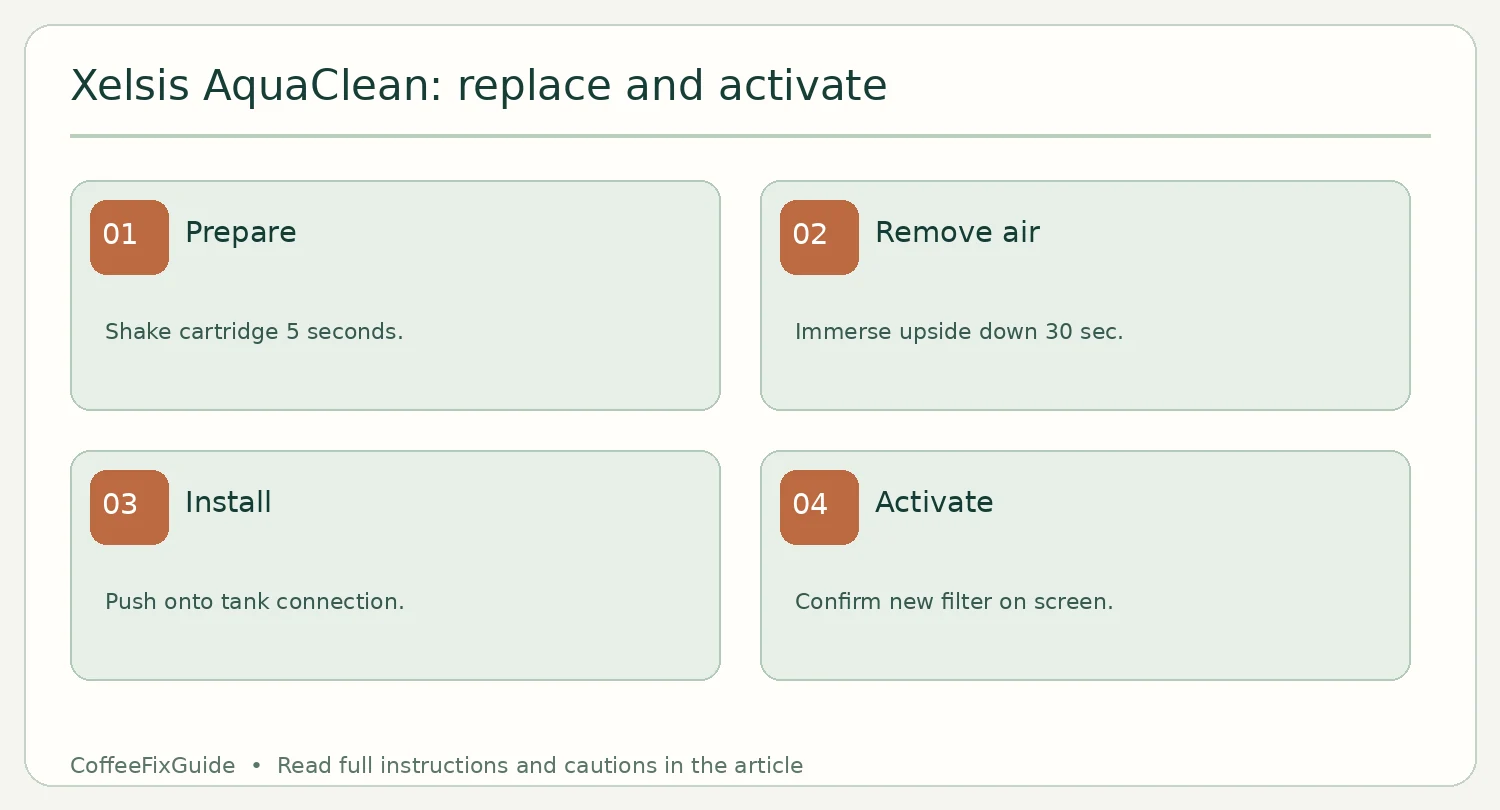Click the Xelsis AquaClean page title
Viewport: 1500px width, 810px height.
coord(479,86)
